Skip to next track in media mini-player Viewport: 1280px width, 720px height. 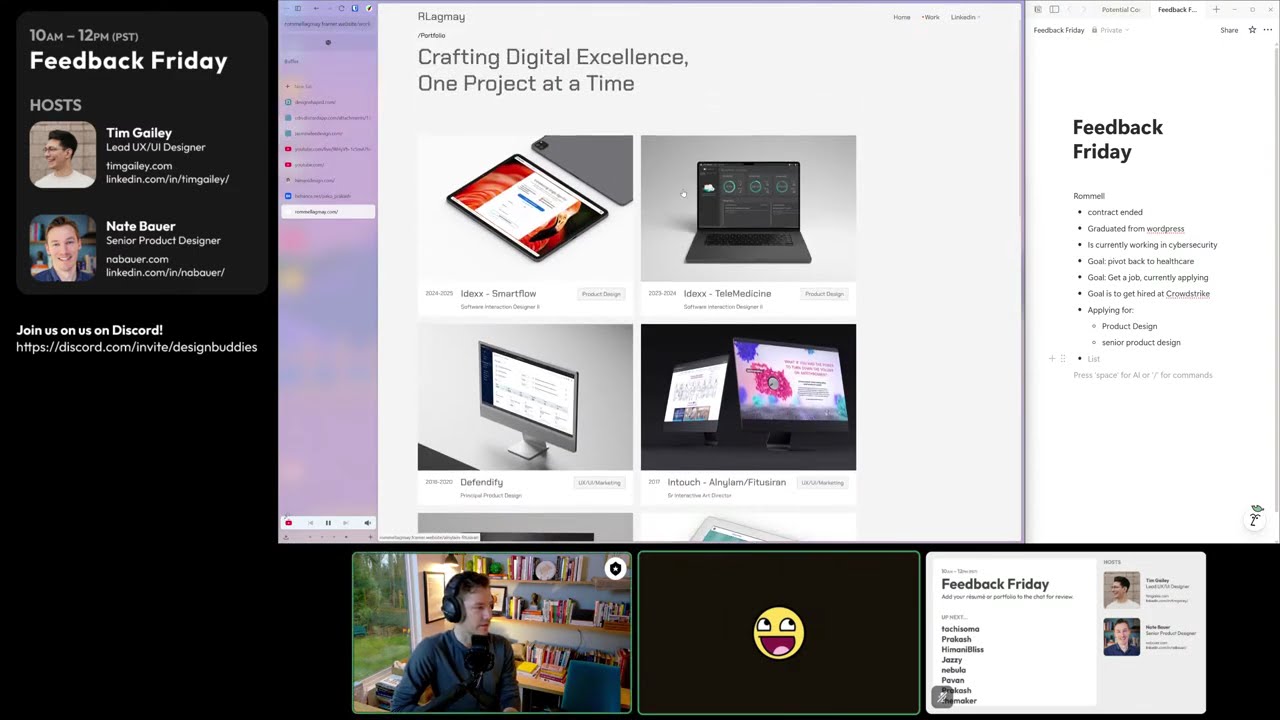pyautogui.click(x=346, y=522)
